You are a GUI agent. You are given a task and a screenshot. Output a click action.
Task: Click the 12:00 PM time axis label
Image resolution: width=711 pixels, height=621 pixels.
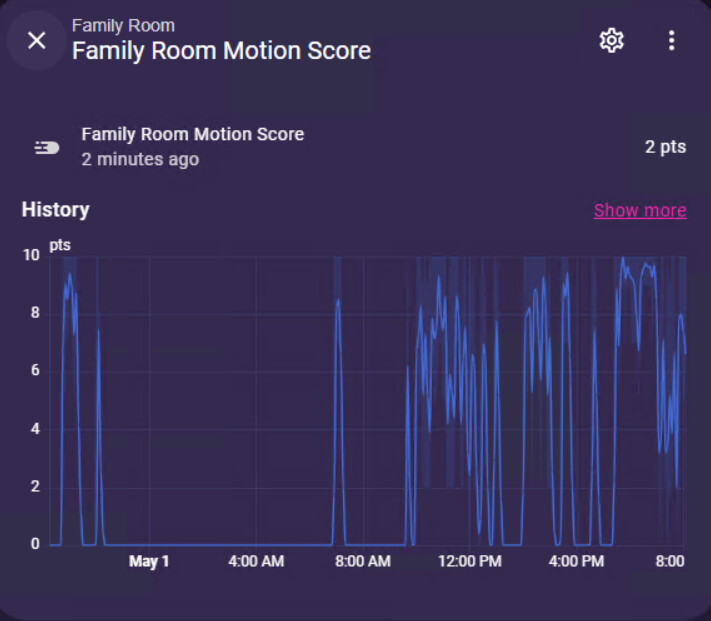(469, 562)
